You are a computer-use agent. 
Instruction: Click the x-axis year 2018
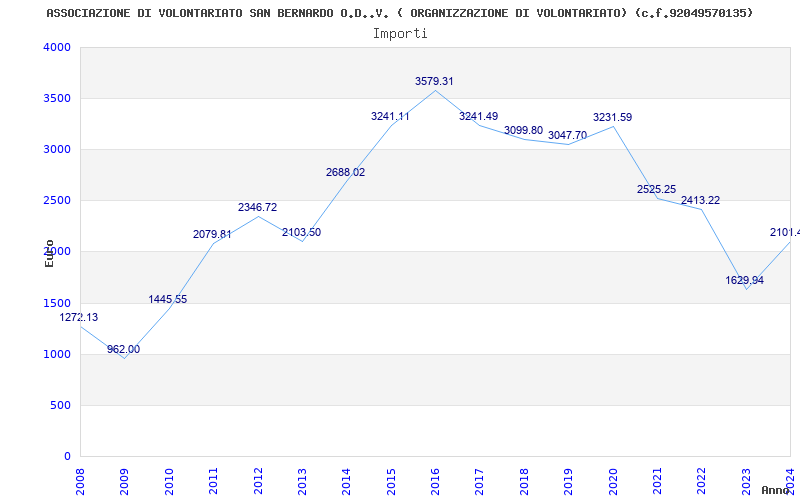524,482
